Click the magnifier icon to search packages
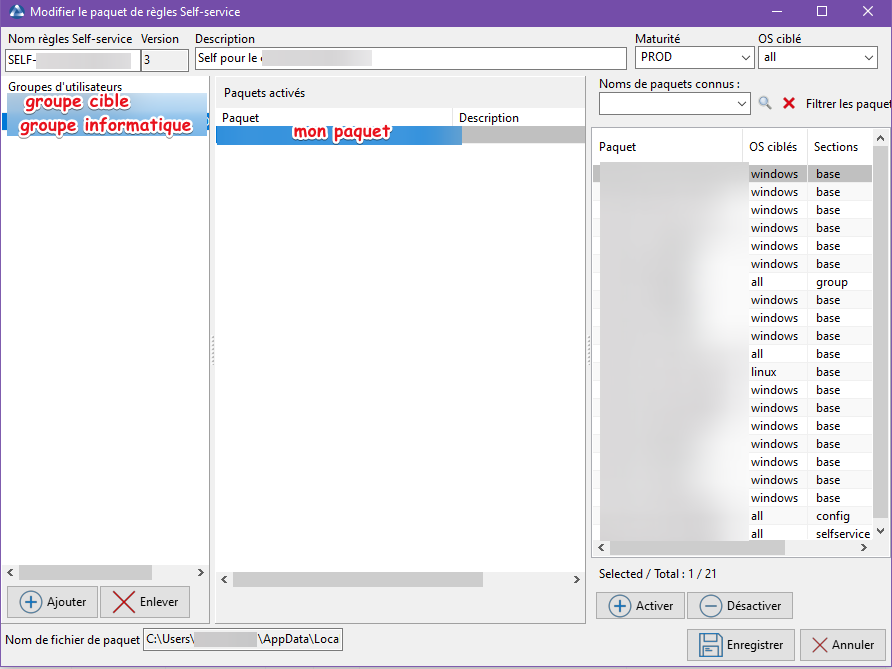The image size is (892, 669). pos(764,103)
